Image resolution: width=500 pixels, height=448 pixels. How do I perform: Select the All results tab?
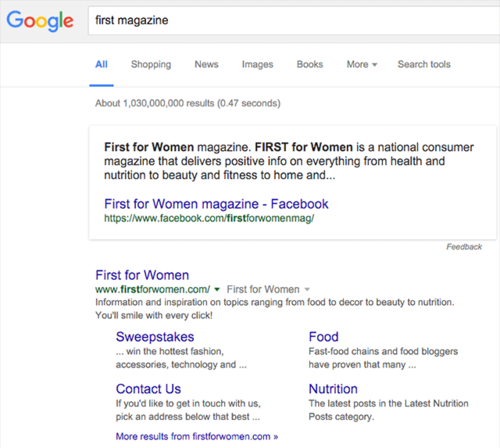pos(101,64)
